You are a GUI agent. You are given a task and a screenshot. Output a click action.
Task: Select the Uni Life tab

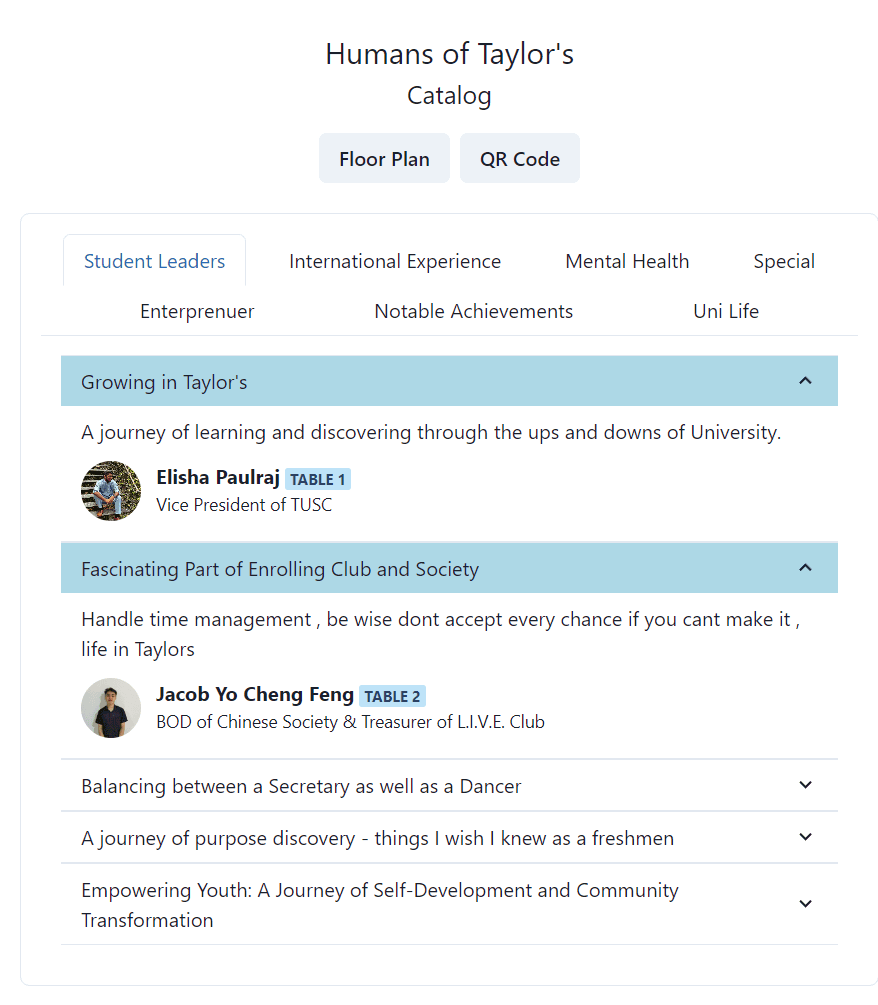pos(726,311)
